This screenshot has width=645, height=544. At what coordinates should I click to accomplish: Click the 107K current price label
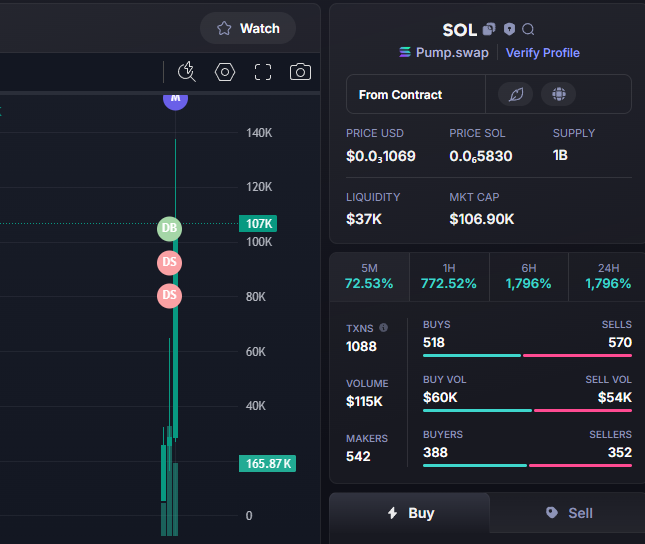pos(258,223)
